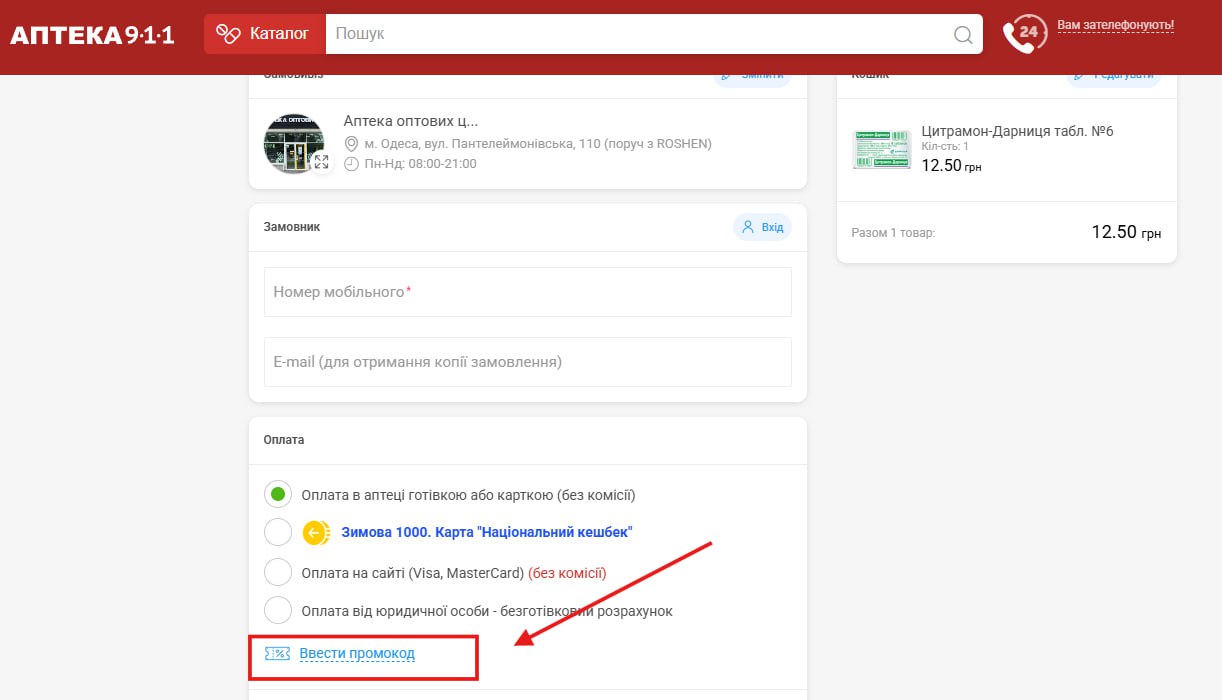
Task: Click the search magnifier icon
Action: [x=963, y=35]
